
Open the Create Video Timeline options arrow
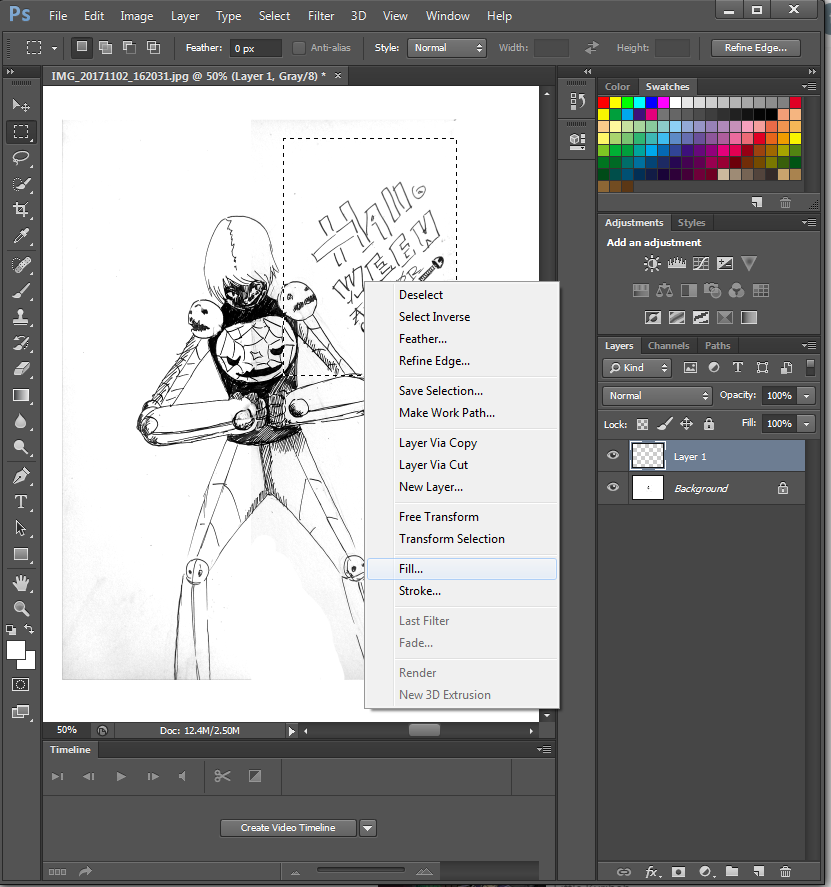pos(368,828)
